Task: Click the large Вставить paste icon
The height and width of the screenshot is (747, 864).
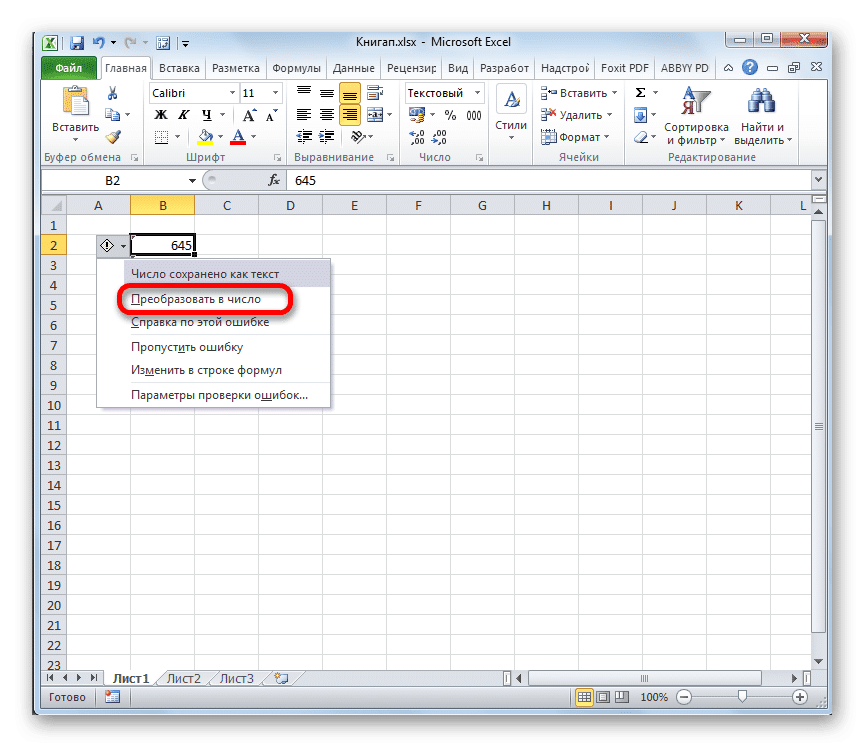Action: coord(75,102)
